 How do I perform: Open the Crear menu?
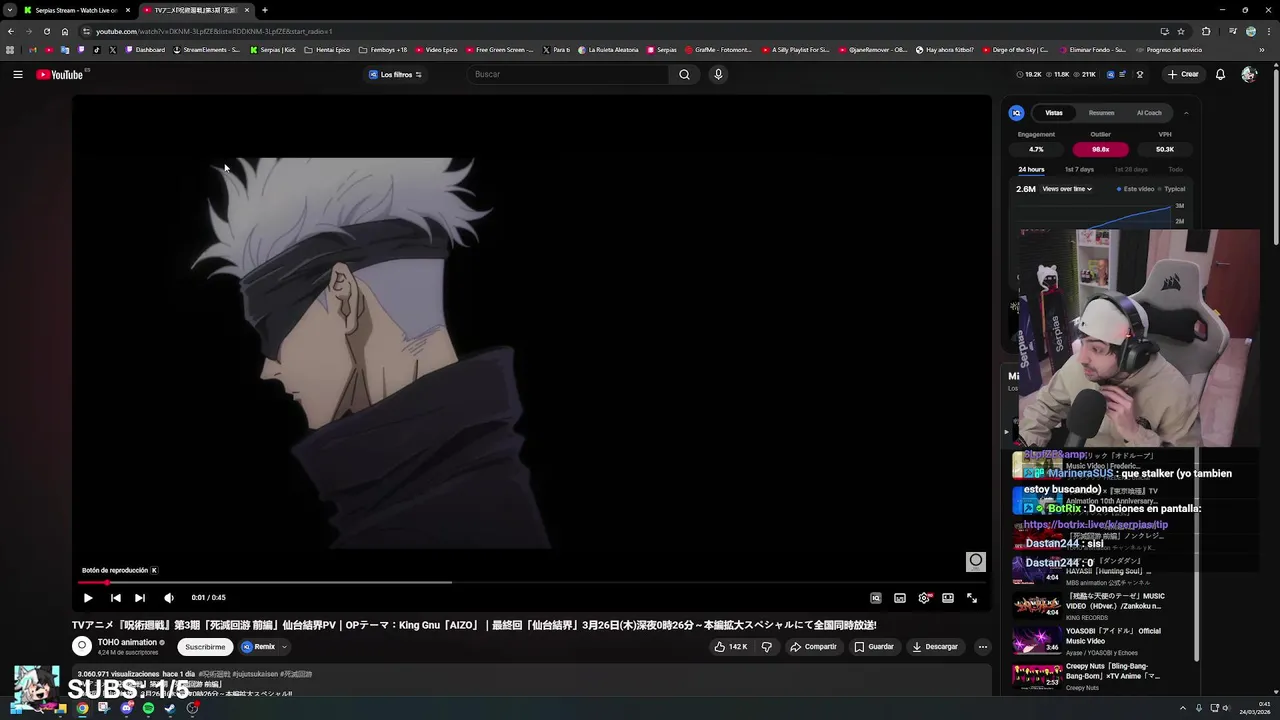point(1182,75)
